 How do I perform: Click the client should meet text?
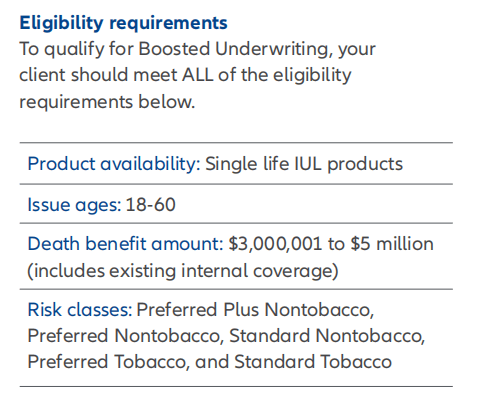98,75
